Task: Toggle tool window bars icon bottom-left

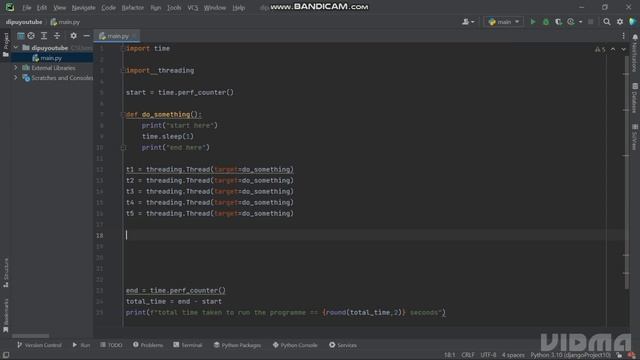Action: [x=6, y=355]
